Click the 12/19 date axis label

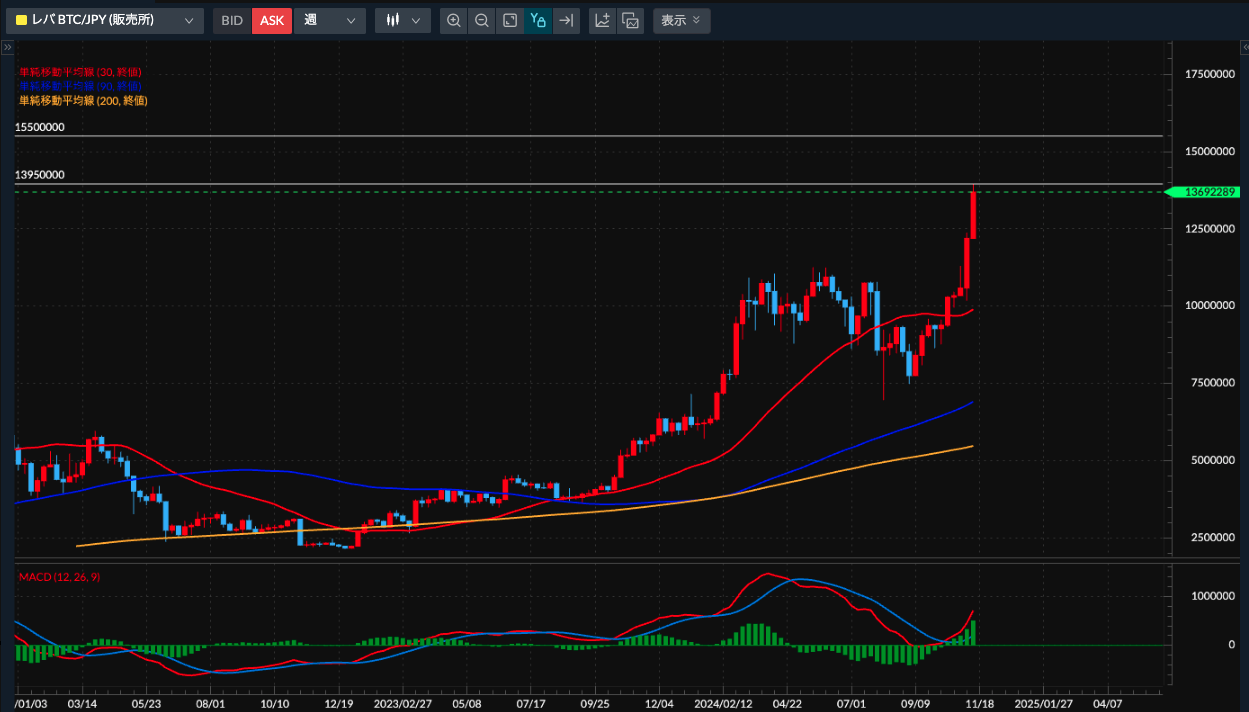(x=339, y=703)
